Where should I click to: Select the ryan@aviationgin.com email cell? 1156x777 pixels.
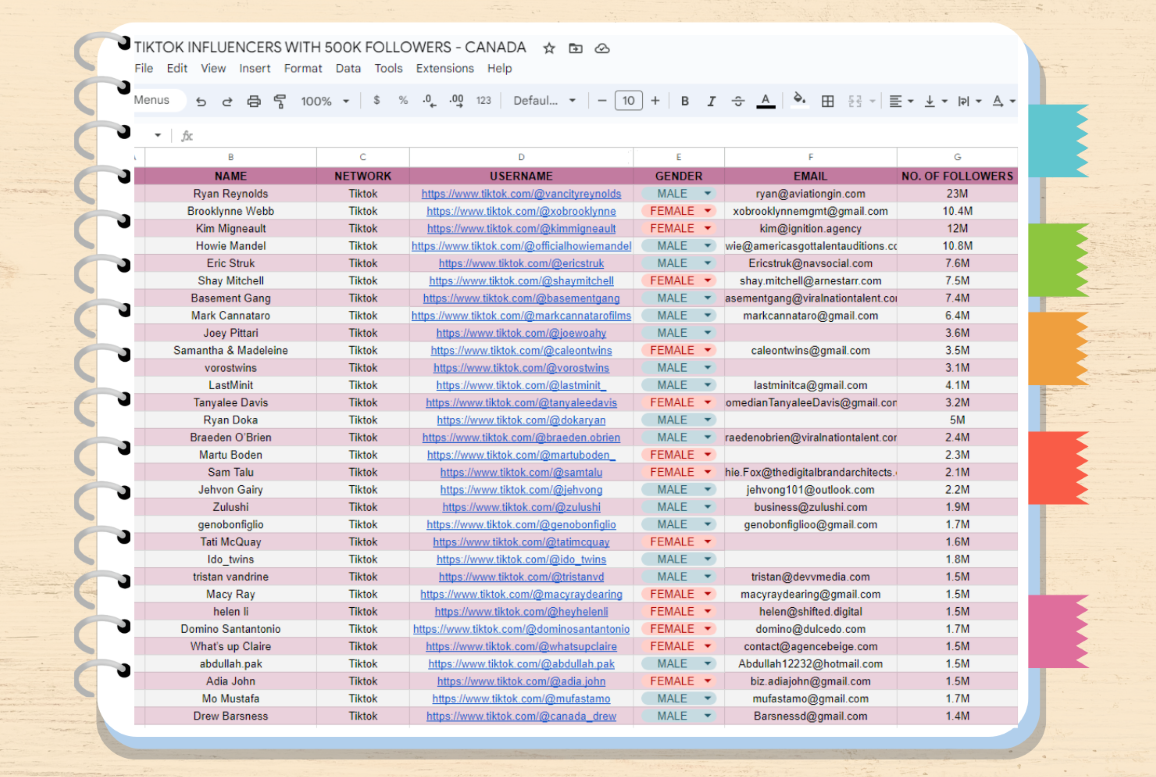click(810, 194)
